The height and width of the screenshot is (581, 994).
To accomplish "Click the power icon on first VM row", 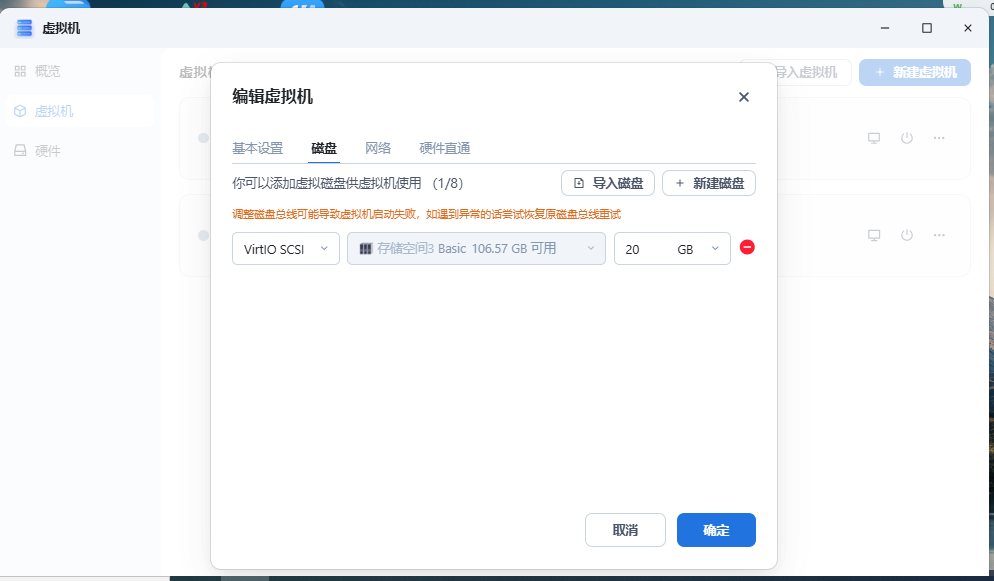I will [906, 138].
